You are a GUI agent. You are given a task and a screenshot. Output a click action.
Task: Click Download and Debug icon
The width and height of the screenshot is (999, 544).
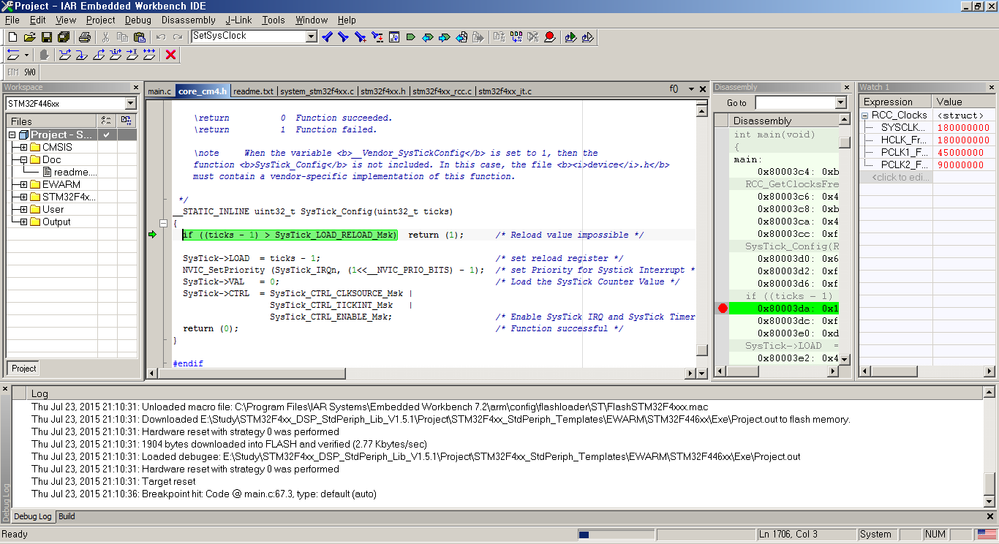[570, 38]
